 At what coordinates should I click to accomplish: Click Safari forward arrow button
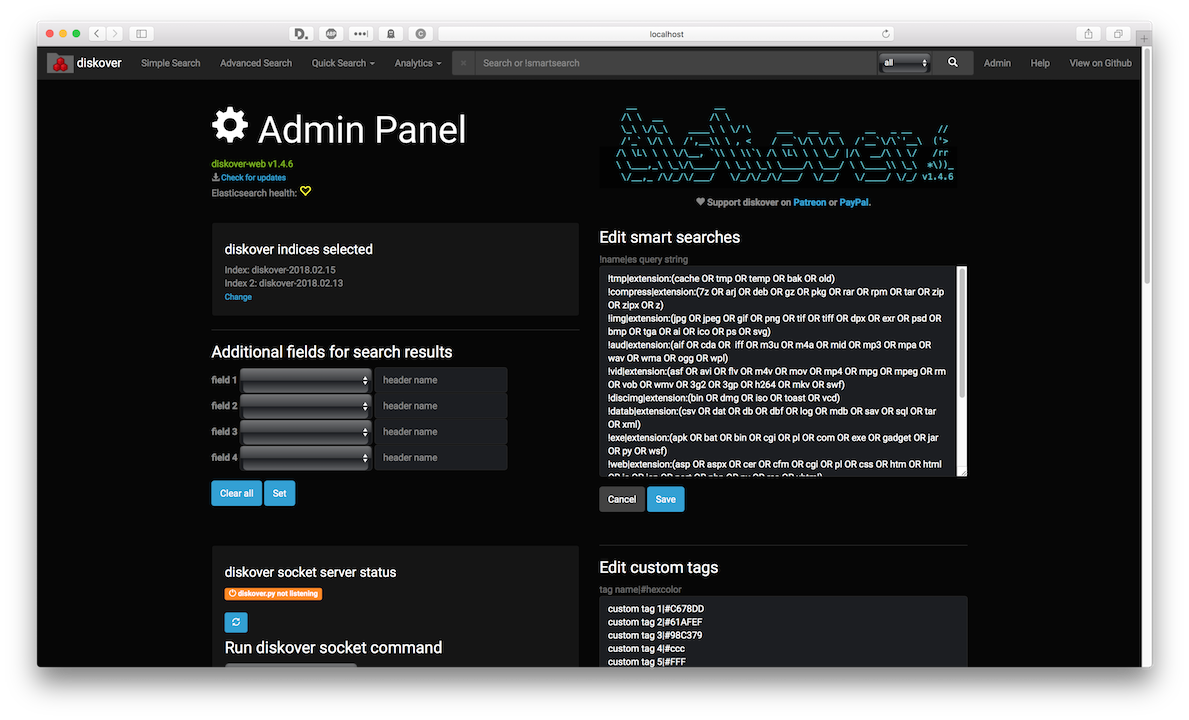115,33
